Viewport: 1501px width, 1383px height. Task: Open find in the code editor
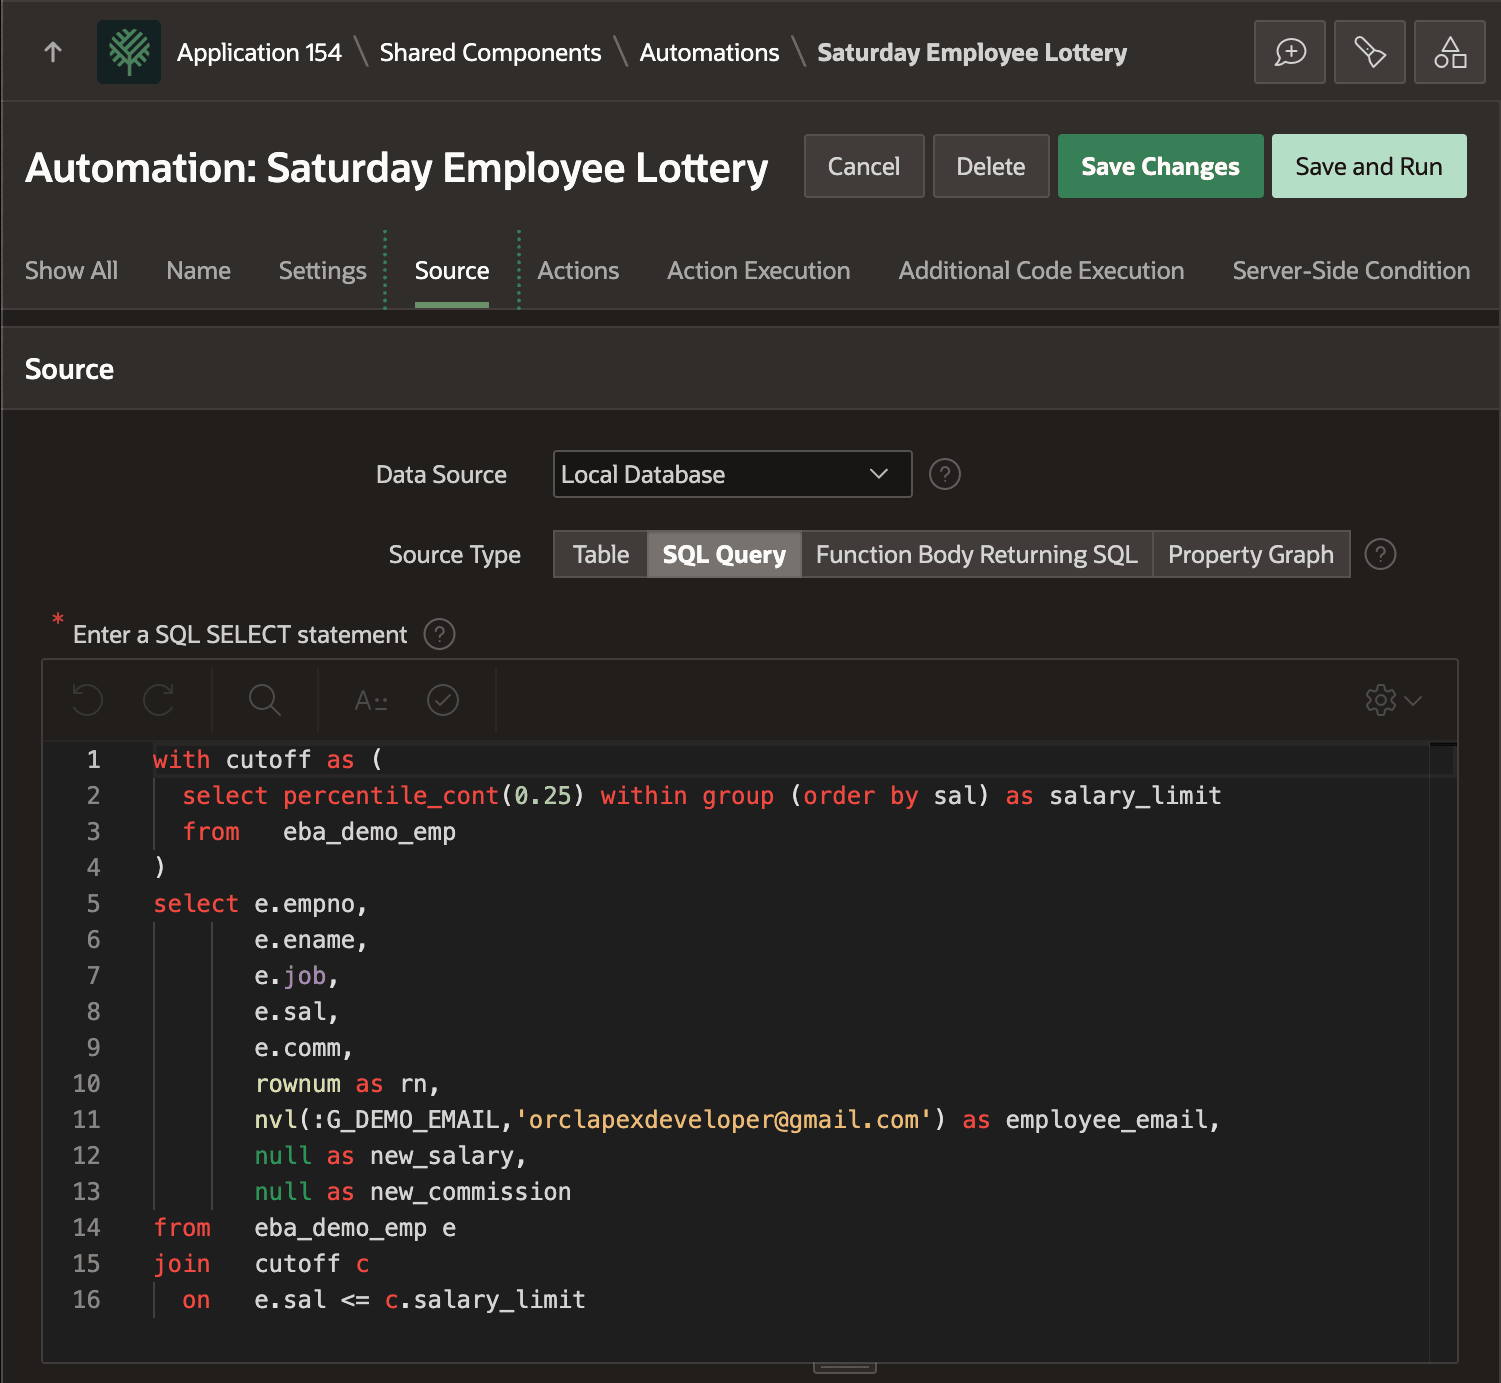coord(265,700)
